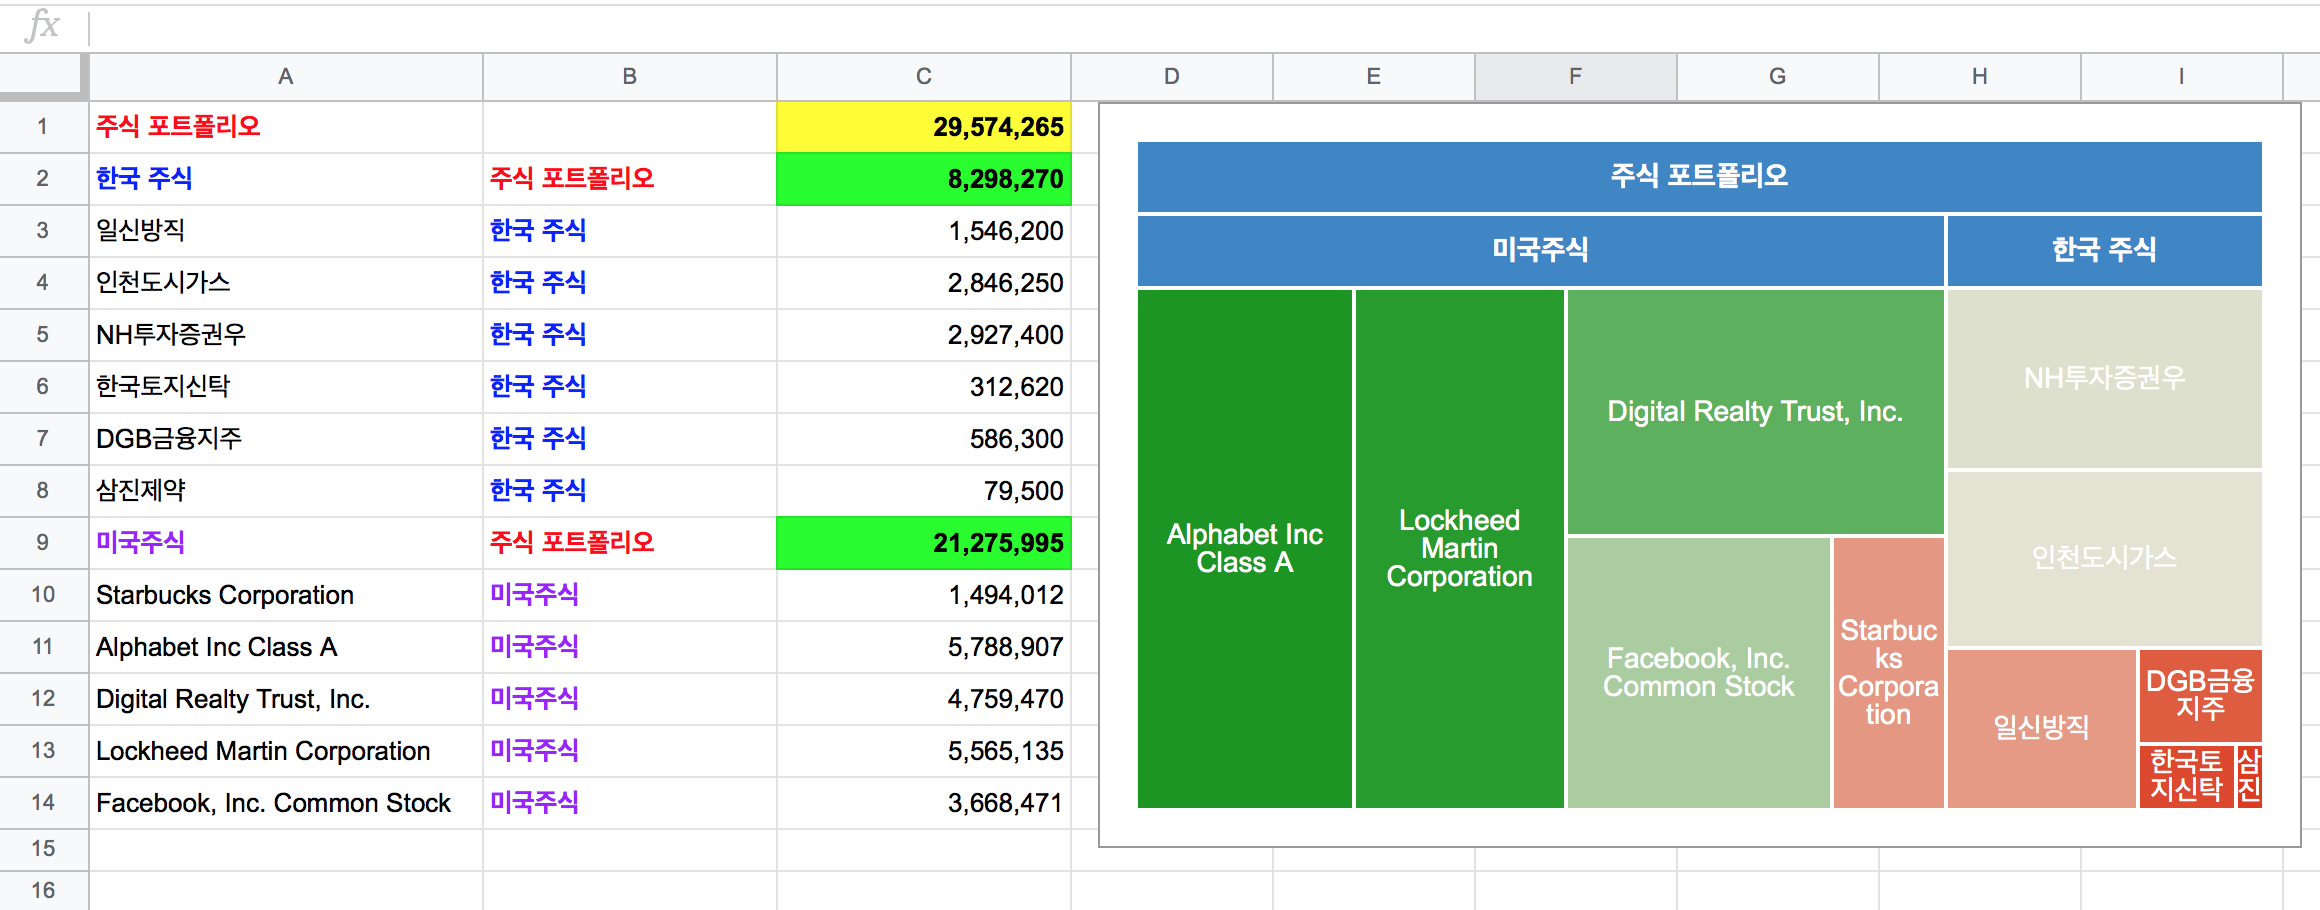Select cell A9 '미국주식'
This screenshot has height=910, width=2320.
[286, 543]
